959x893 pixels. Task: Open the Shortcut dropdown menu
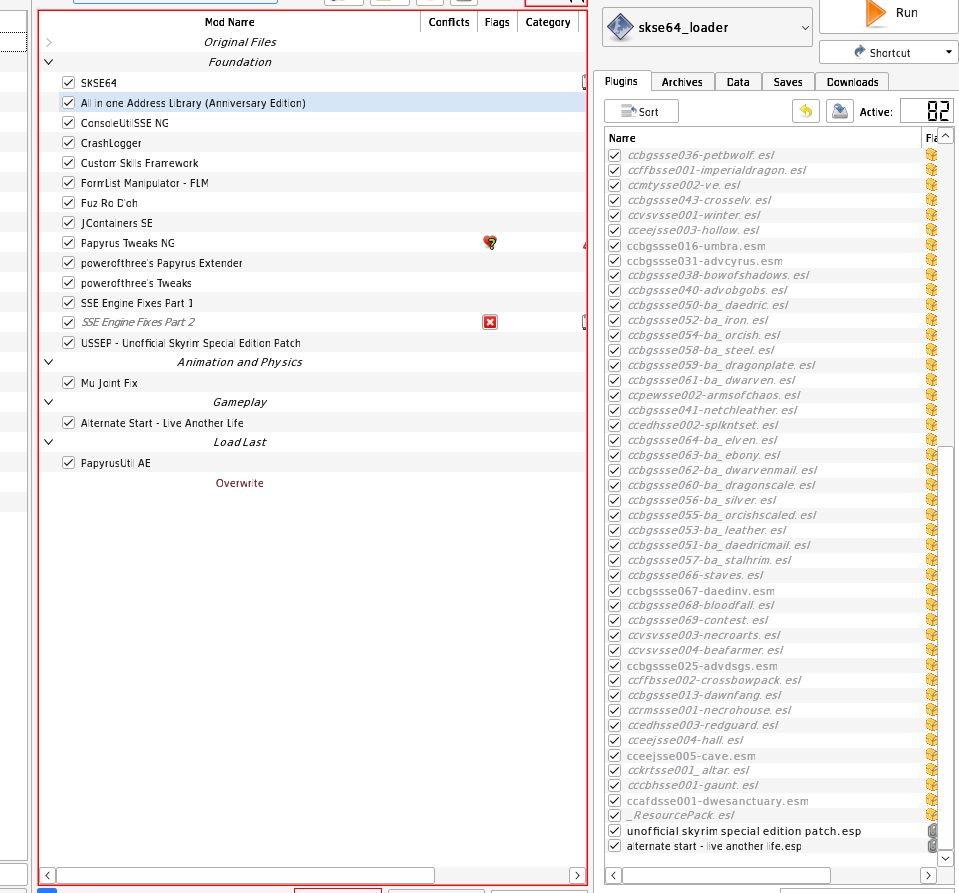(x=949, y=52)
